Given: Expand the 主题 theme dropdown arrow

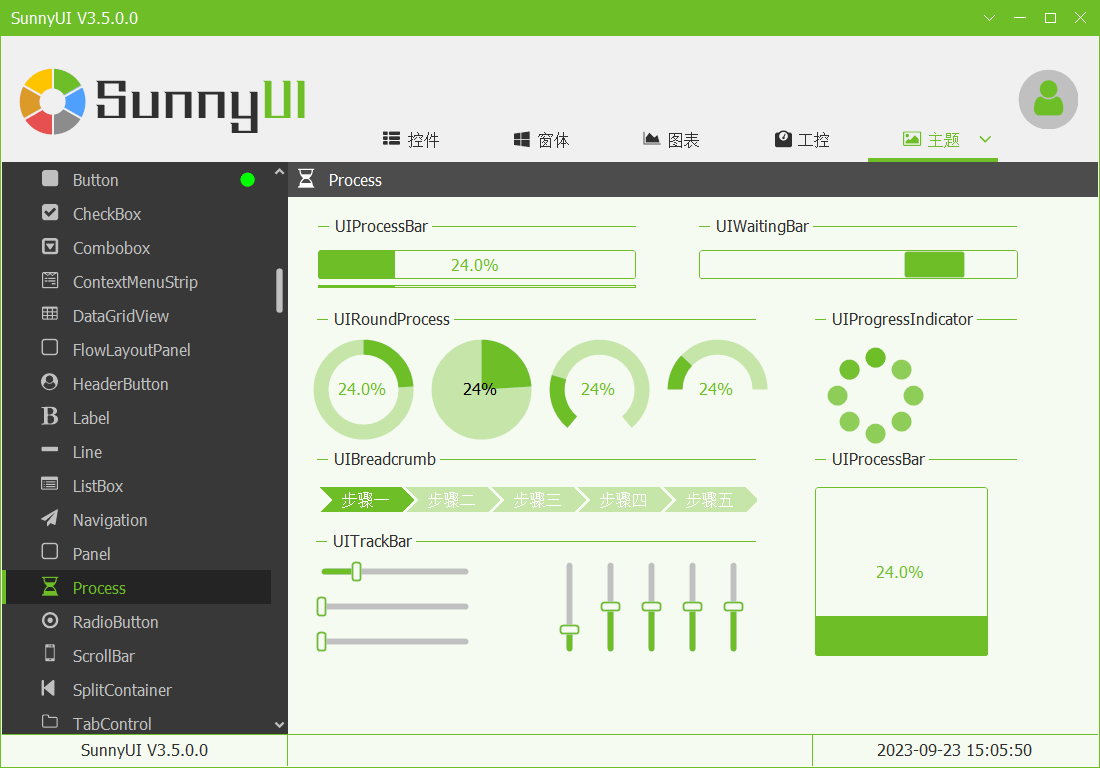Looking at the screenshot, I should coord(985,140).
